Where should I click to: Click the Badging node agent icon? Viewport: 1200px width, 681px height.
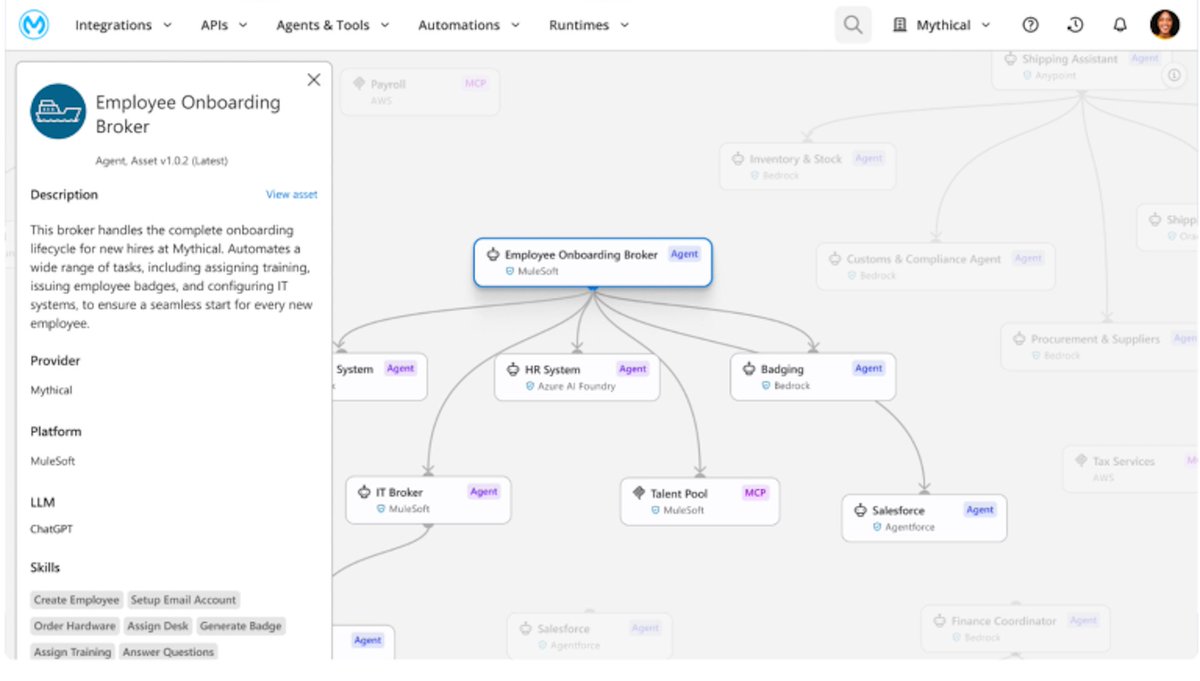[749, 370]
